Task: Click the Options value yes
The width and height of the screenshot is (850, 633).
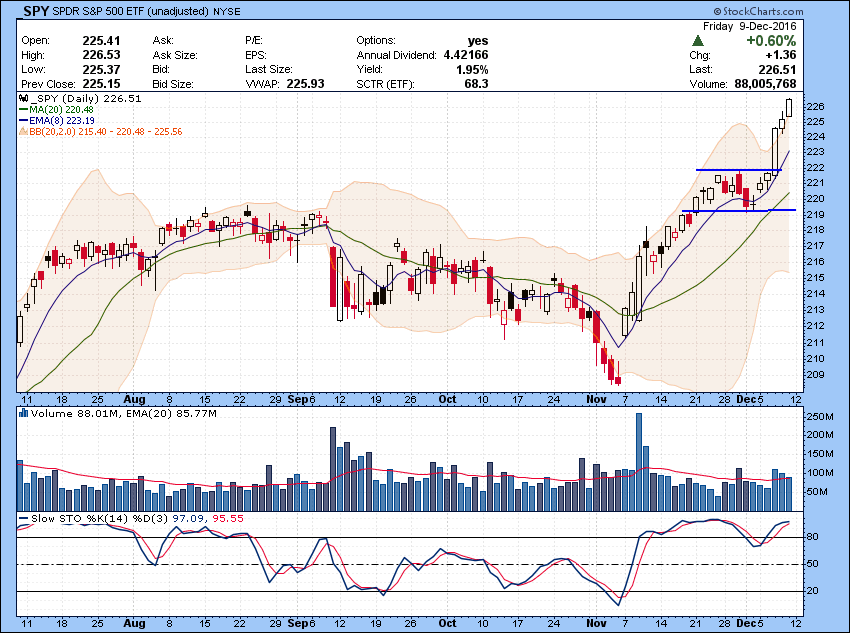Action: click(478, 41)
